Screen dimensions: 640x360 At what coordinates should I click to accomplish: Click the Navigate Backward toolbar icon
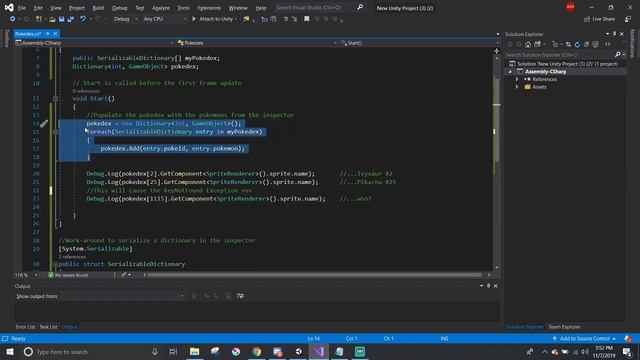click(x=12, y=19)
